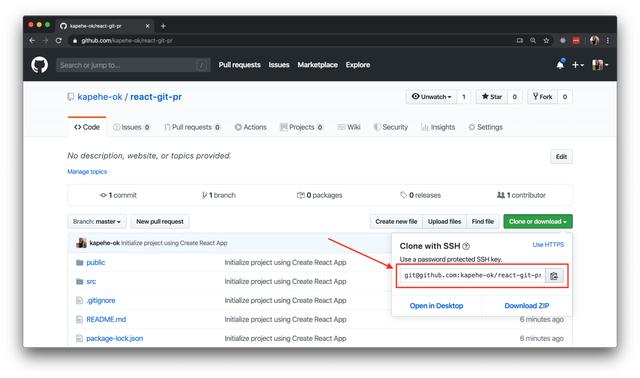View the 1 contributor link
Viewport: 640px width, 378px height.
521,195
